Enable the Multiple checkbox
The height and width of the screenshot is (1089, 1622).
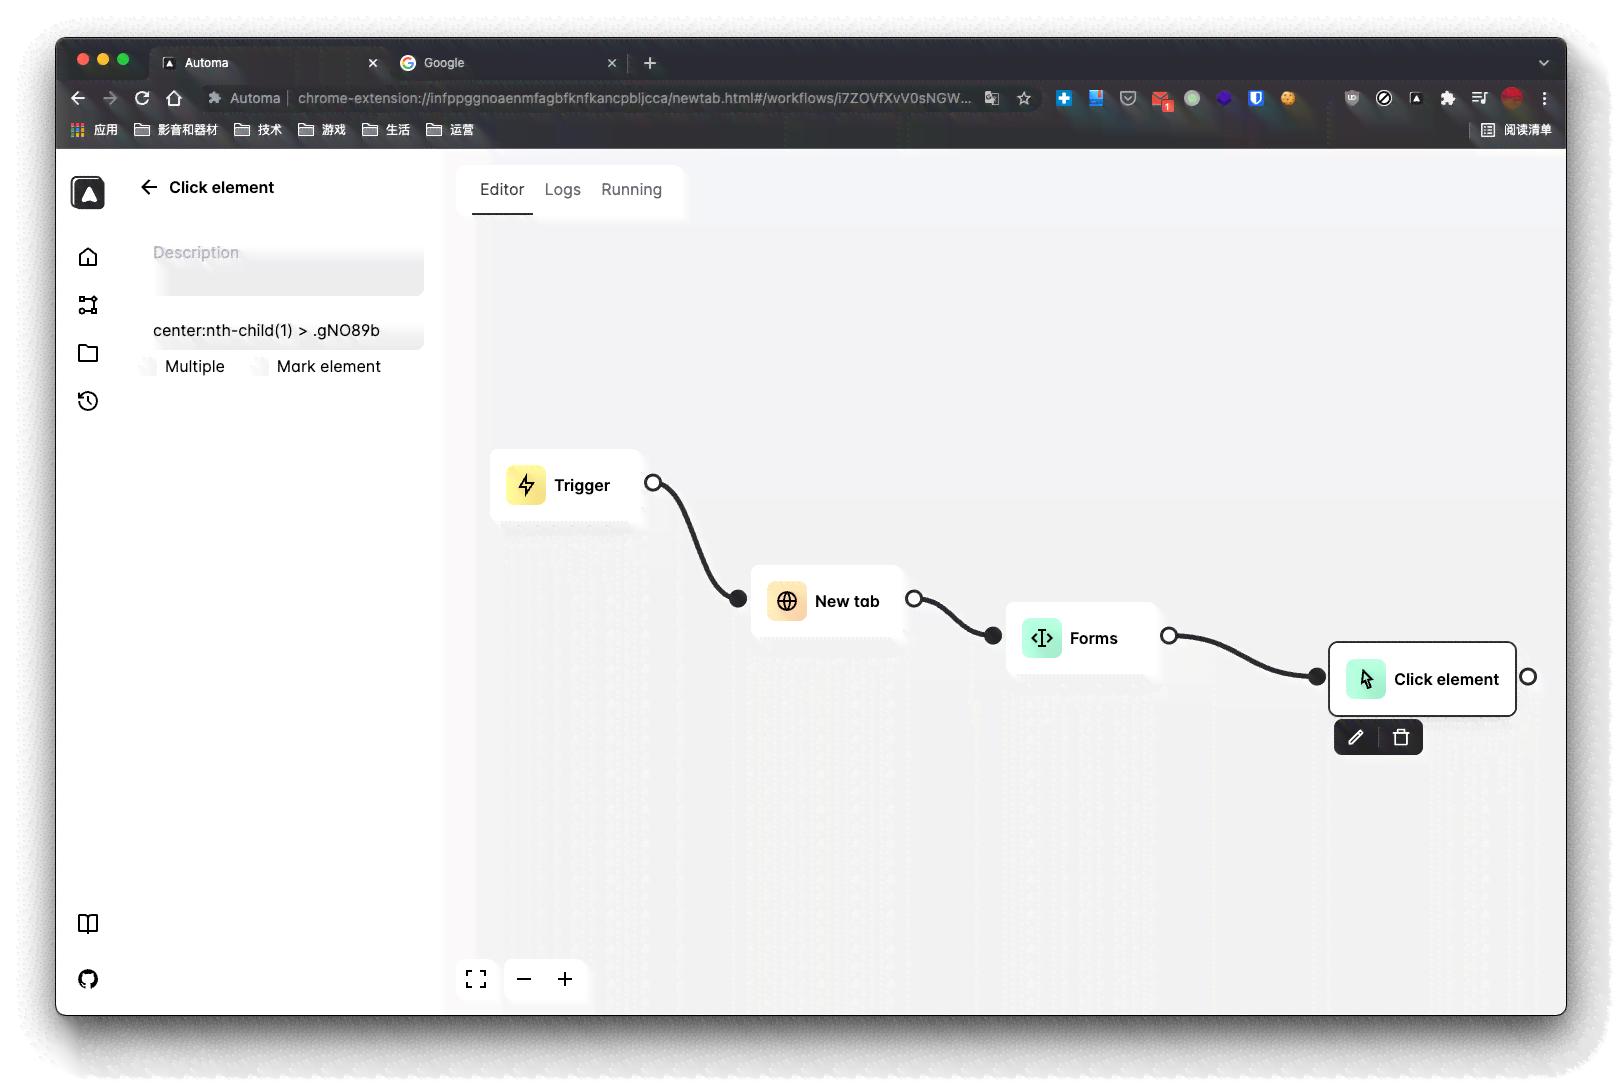(x=149, y=366)
